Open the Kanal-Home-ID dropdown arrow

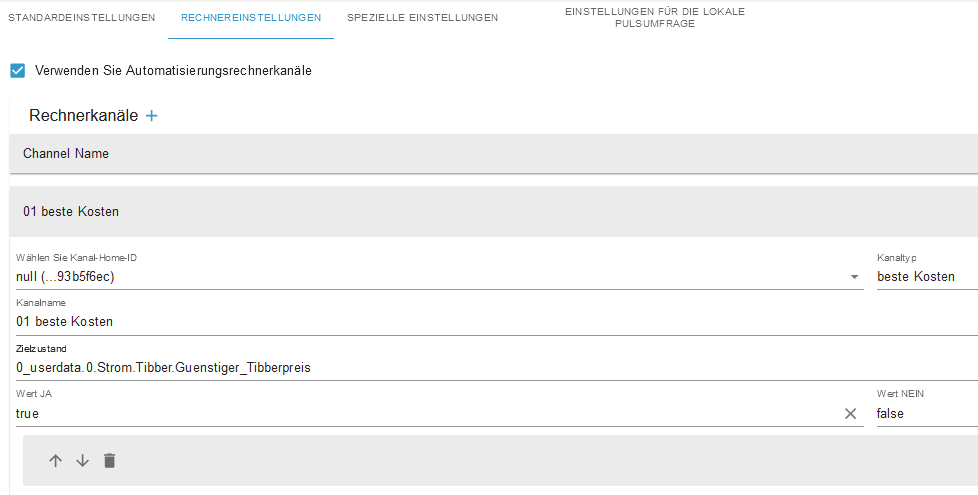pyautogui.click(x=855, y=277)
